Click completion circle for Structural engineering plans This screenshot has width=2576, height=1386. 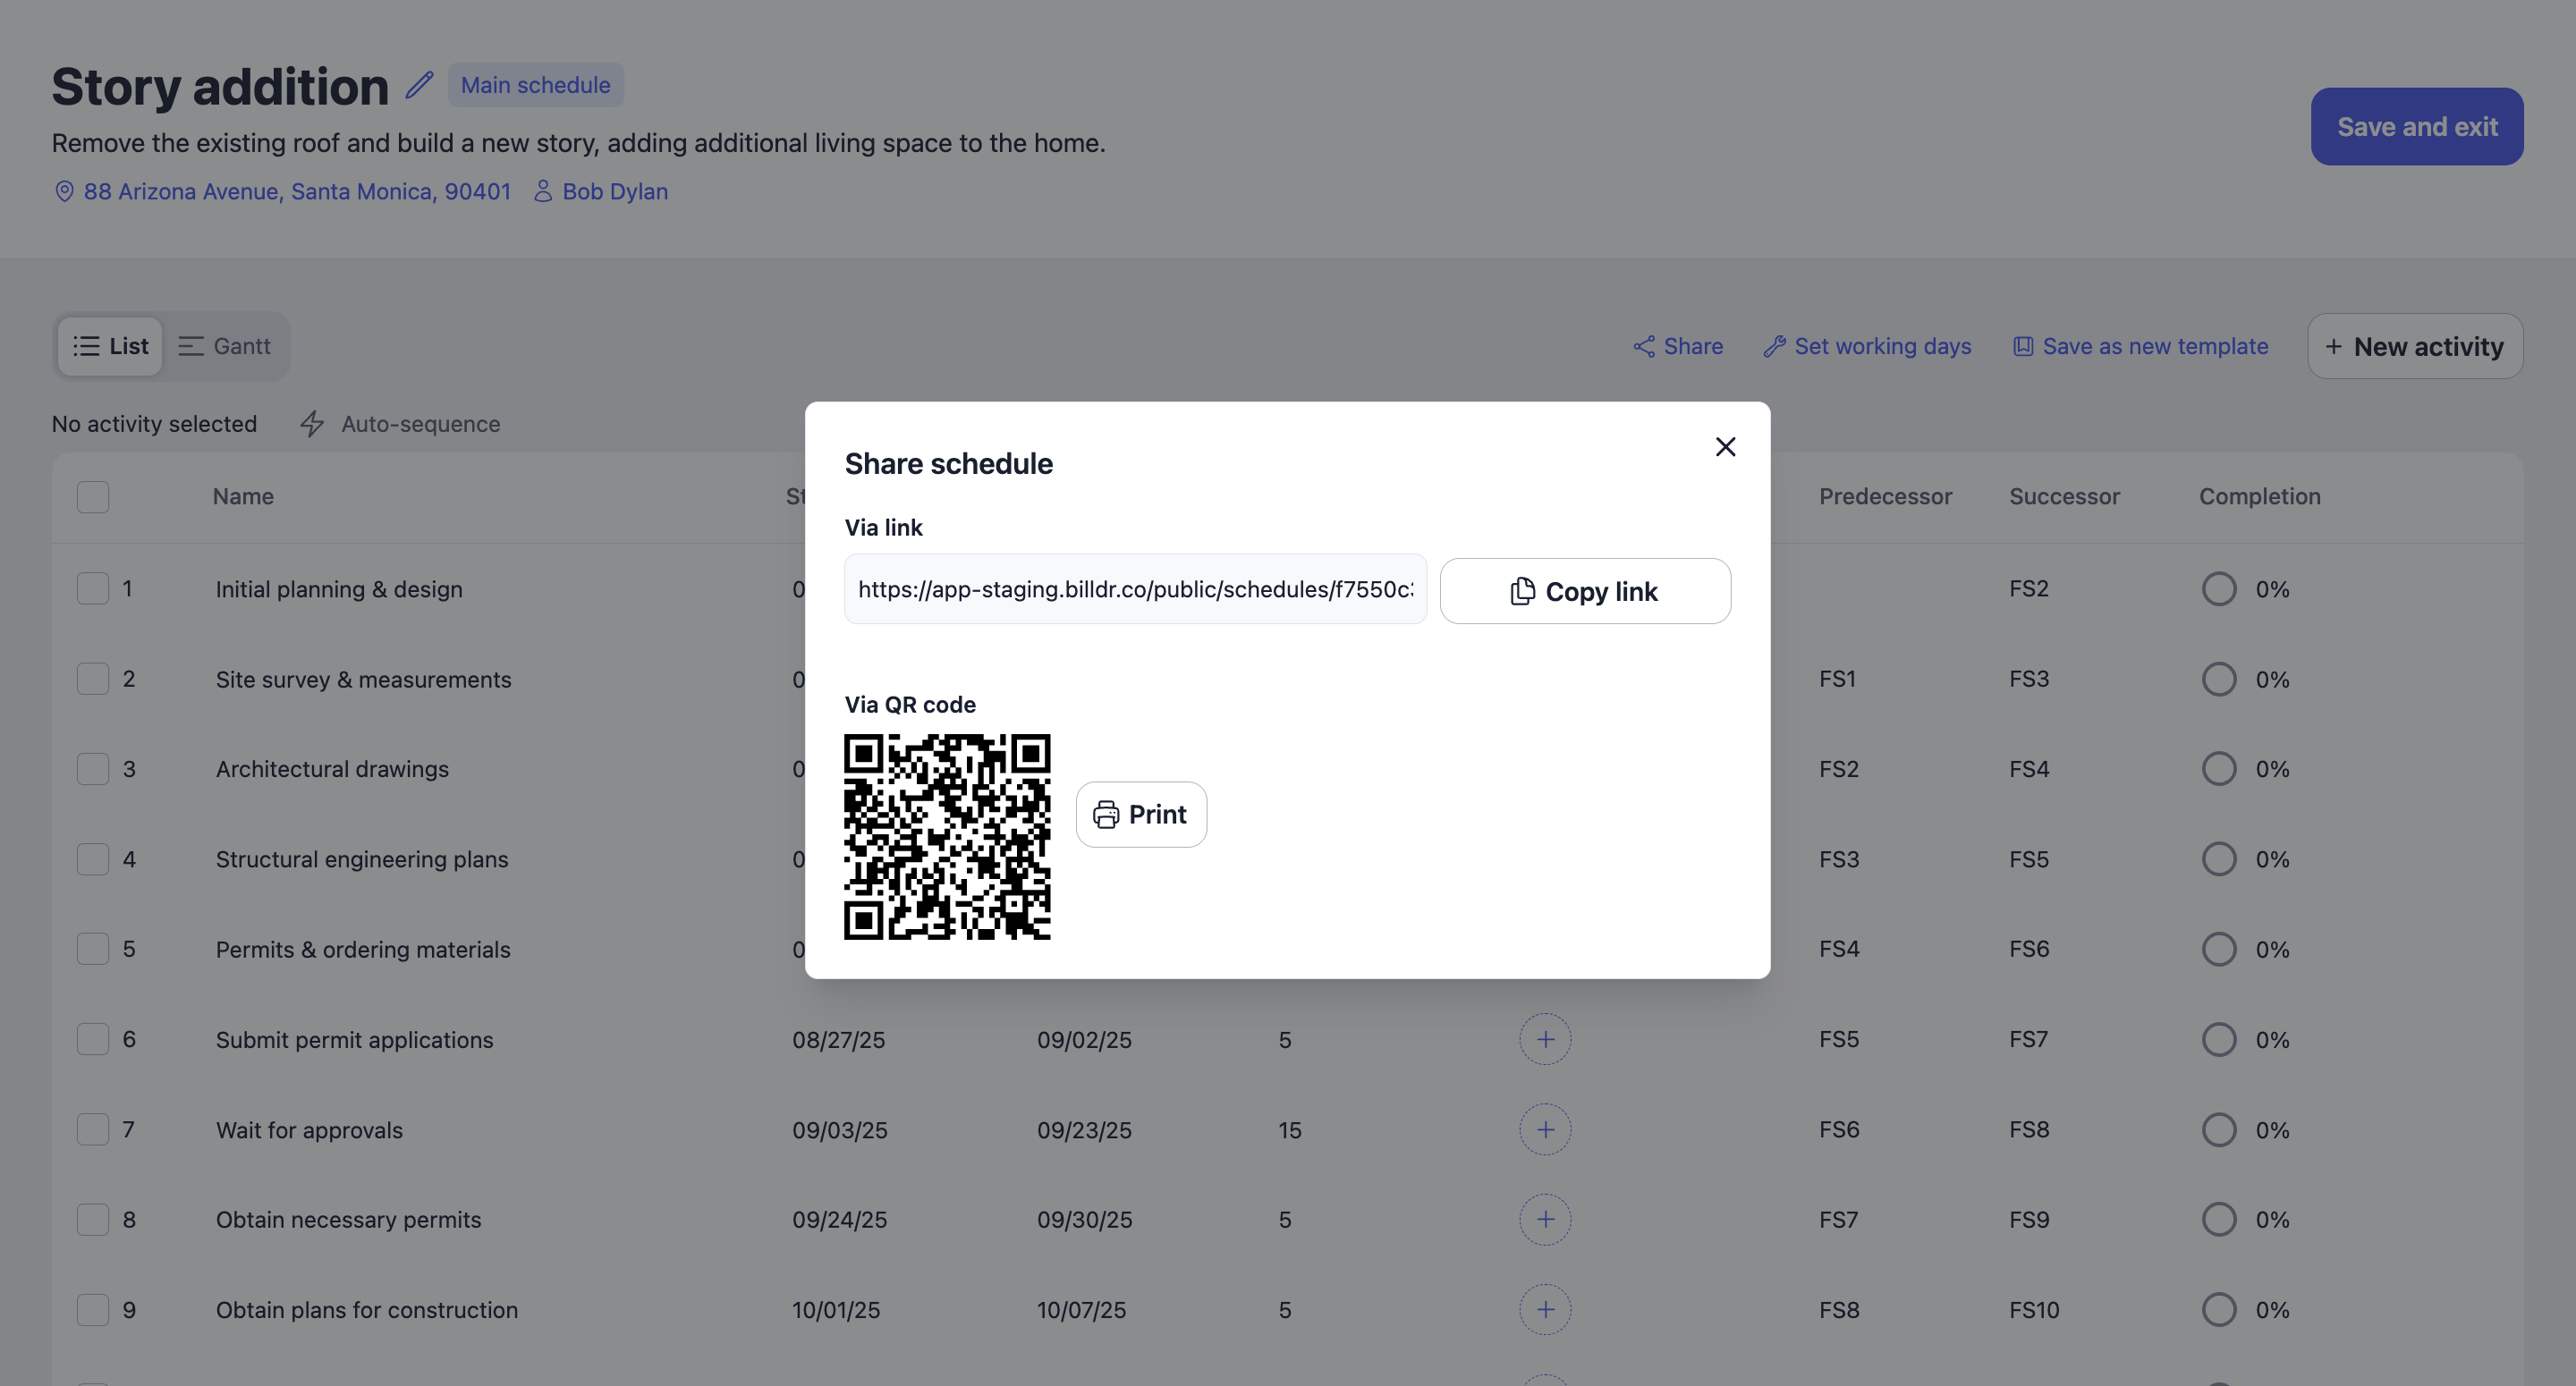(2219, 859)
